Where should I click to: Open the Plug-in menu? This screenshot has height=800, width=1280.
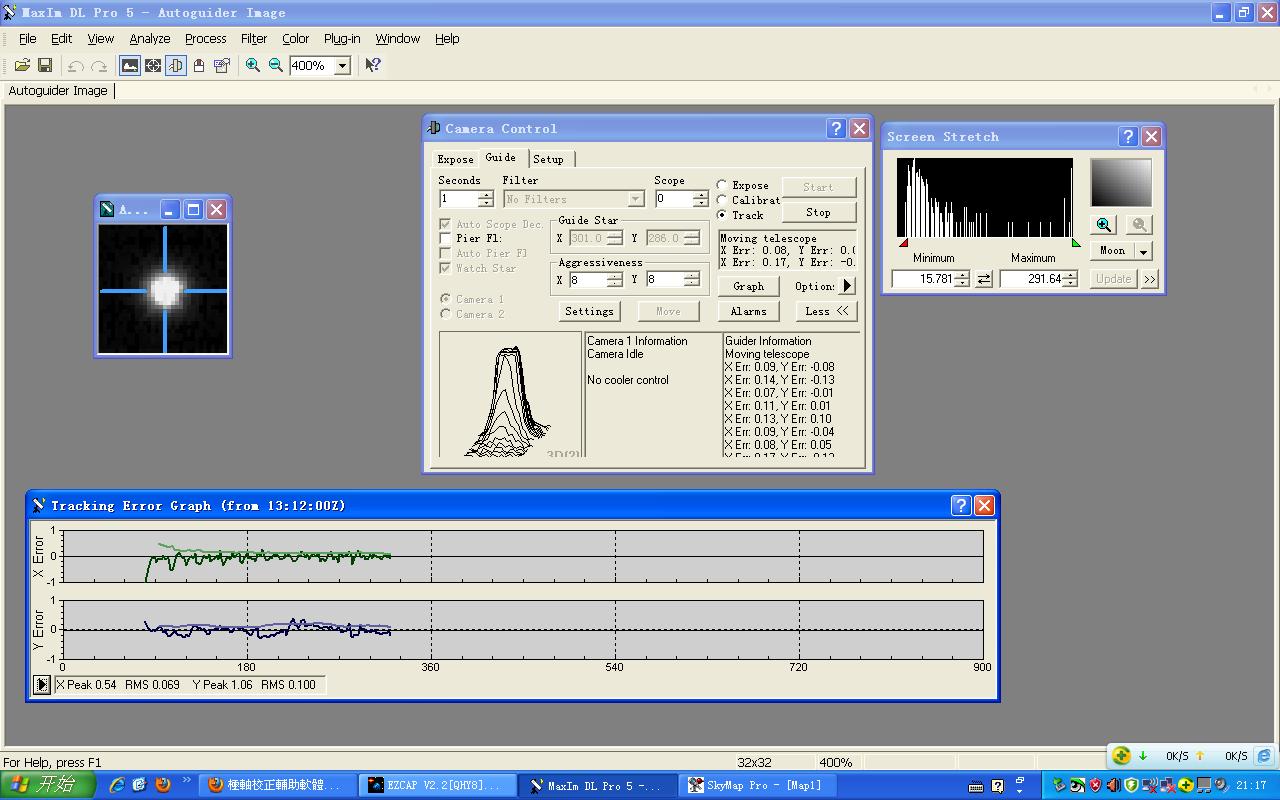pyautogui.click(x=342, y=38)
